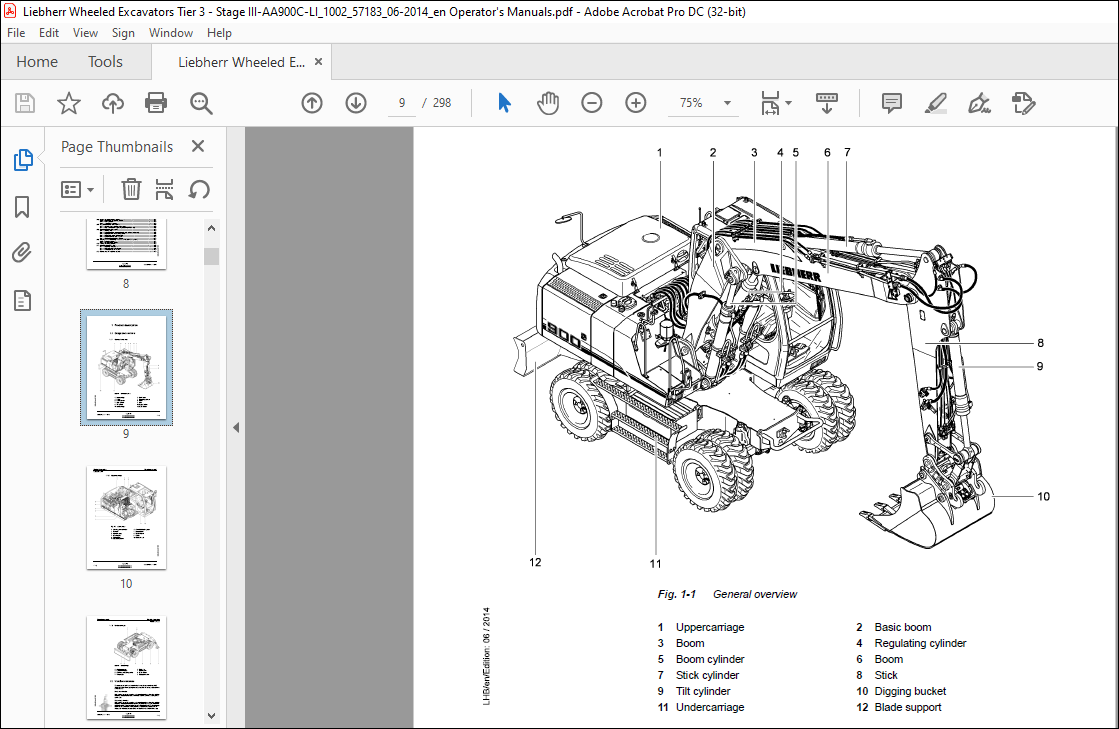
Task: Add a sticky note comment
Action: [x=892, y=103]
